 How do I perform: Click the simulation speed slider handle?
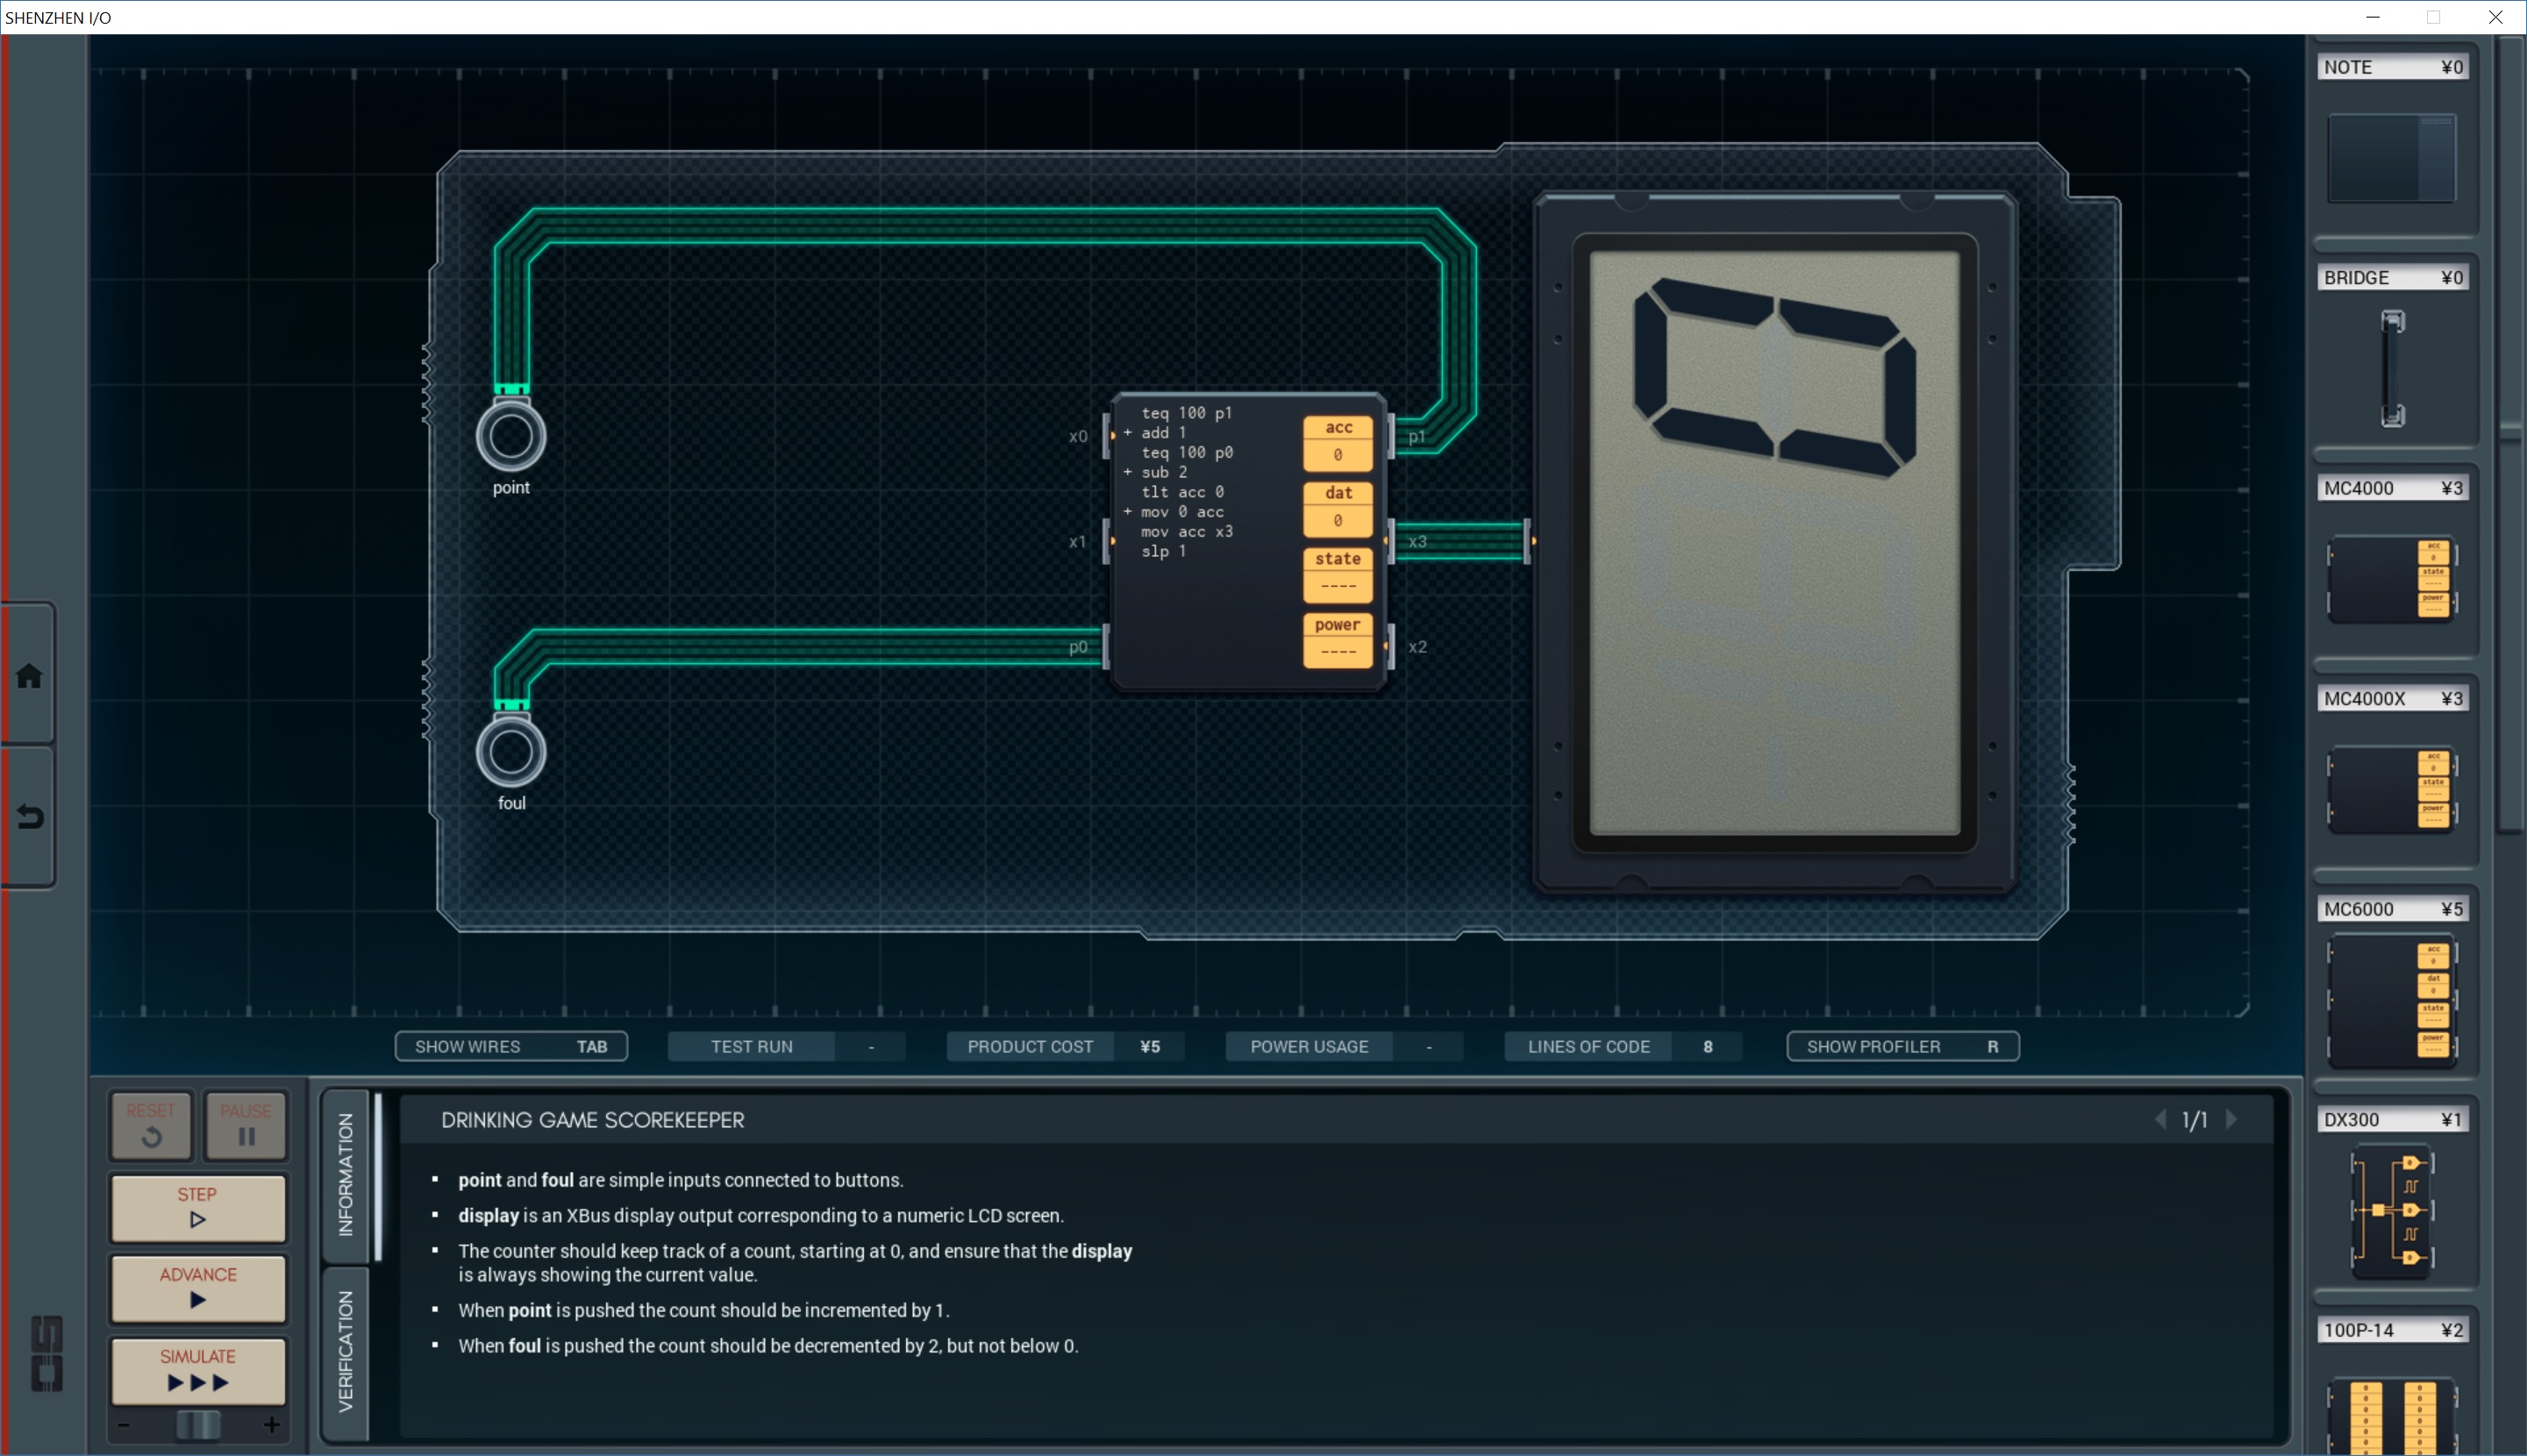click(x=198, y=1425)
